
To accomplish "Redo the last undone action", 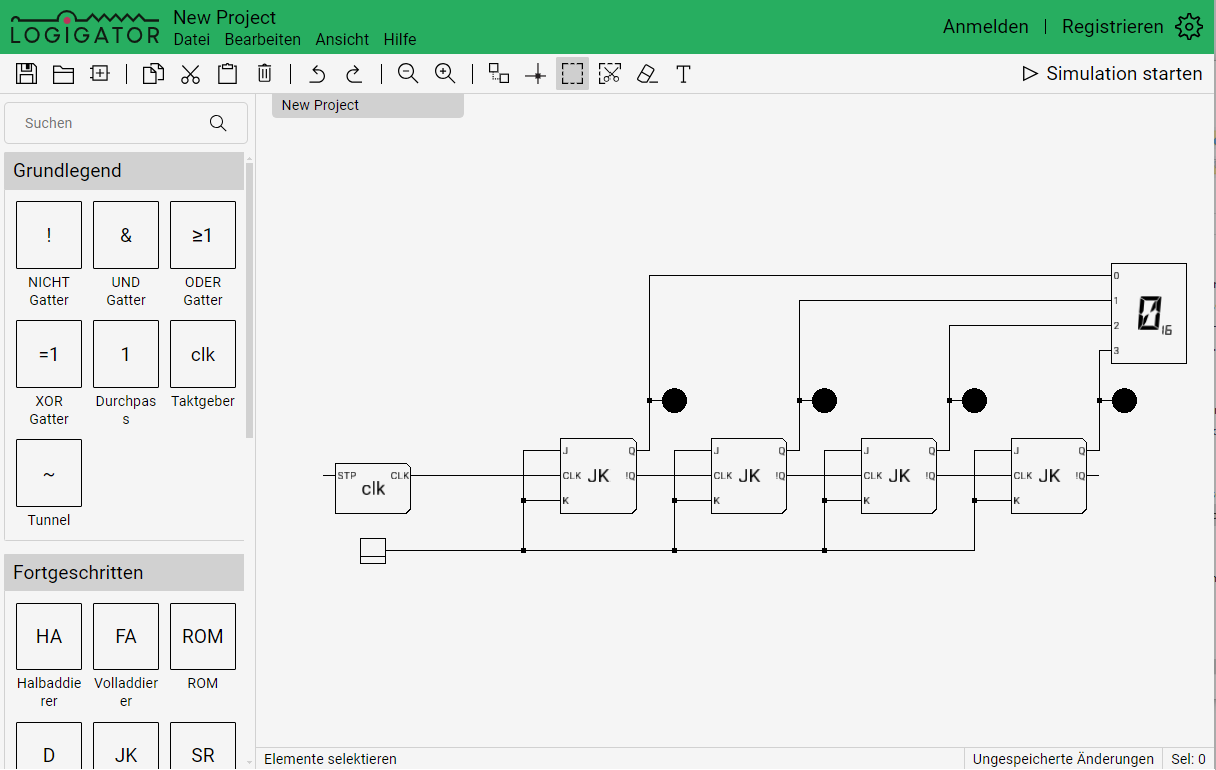I will point(354,74).
